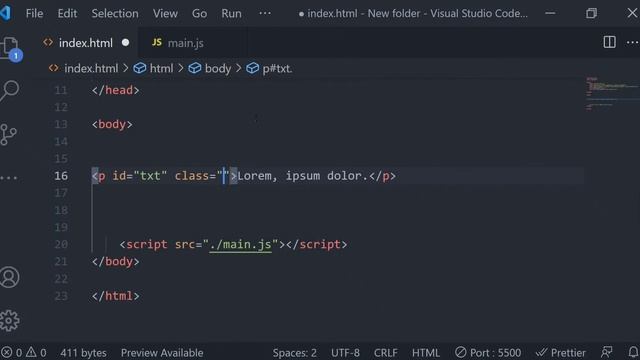640x360 pixels.
Task: Open the Search view icon
Action: point(10,90)
